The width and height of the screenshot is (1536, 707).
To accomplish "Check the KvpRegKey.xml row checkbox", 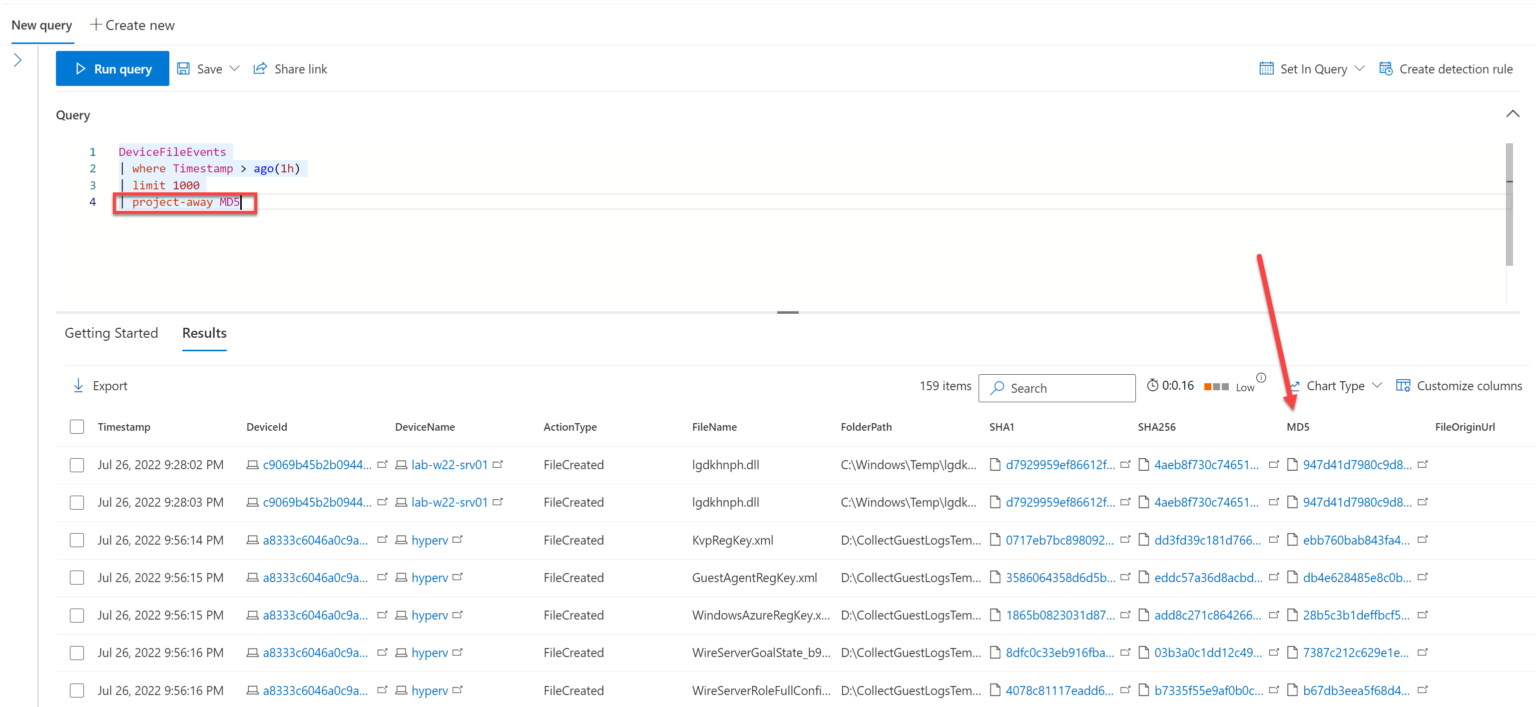I will click(77, 540).
